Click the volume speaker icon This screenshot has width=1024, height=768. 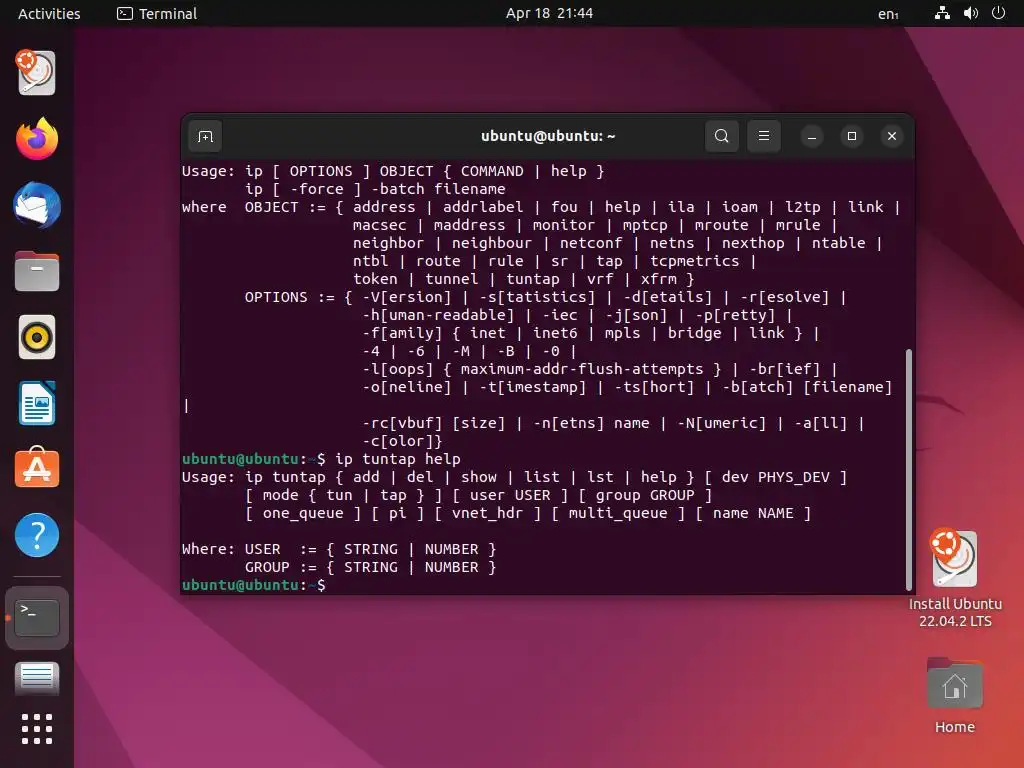pos(970,13)
